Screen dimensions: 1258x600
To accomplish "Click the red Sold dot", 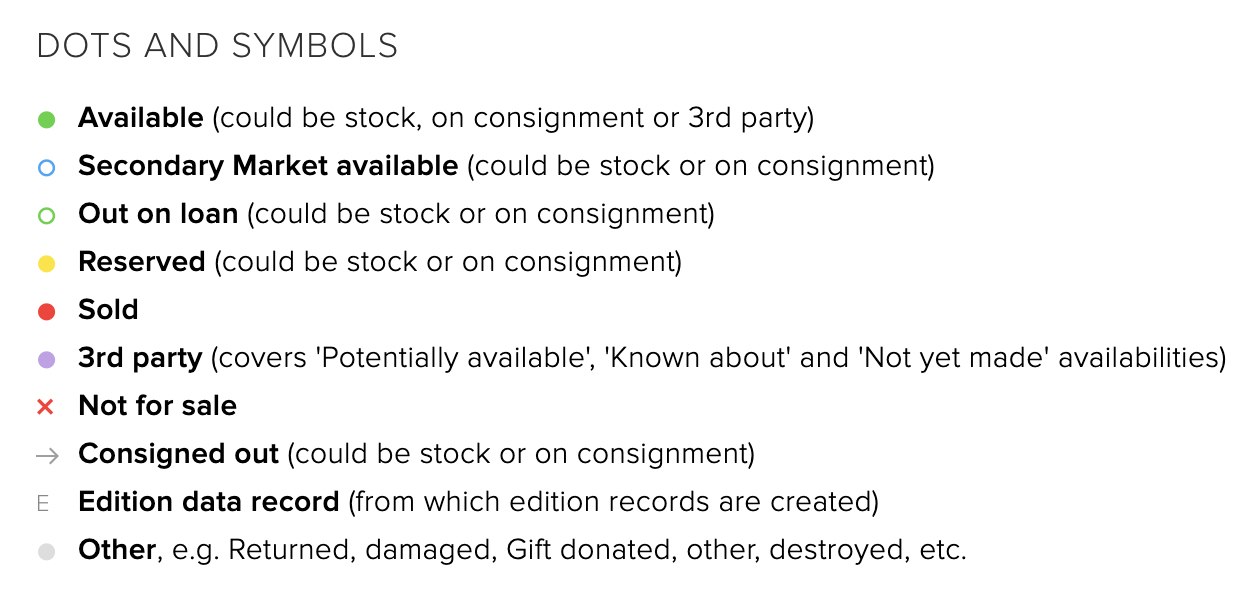I will (46, 312).
